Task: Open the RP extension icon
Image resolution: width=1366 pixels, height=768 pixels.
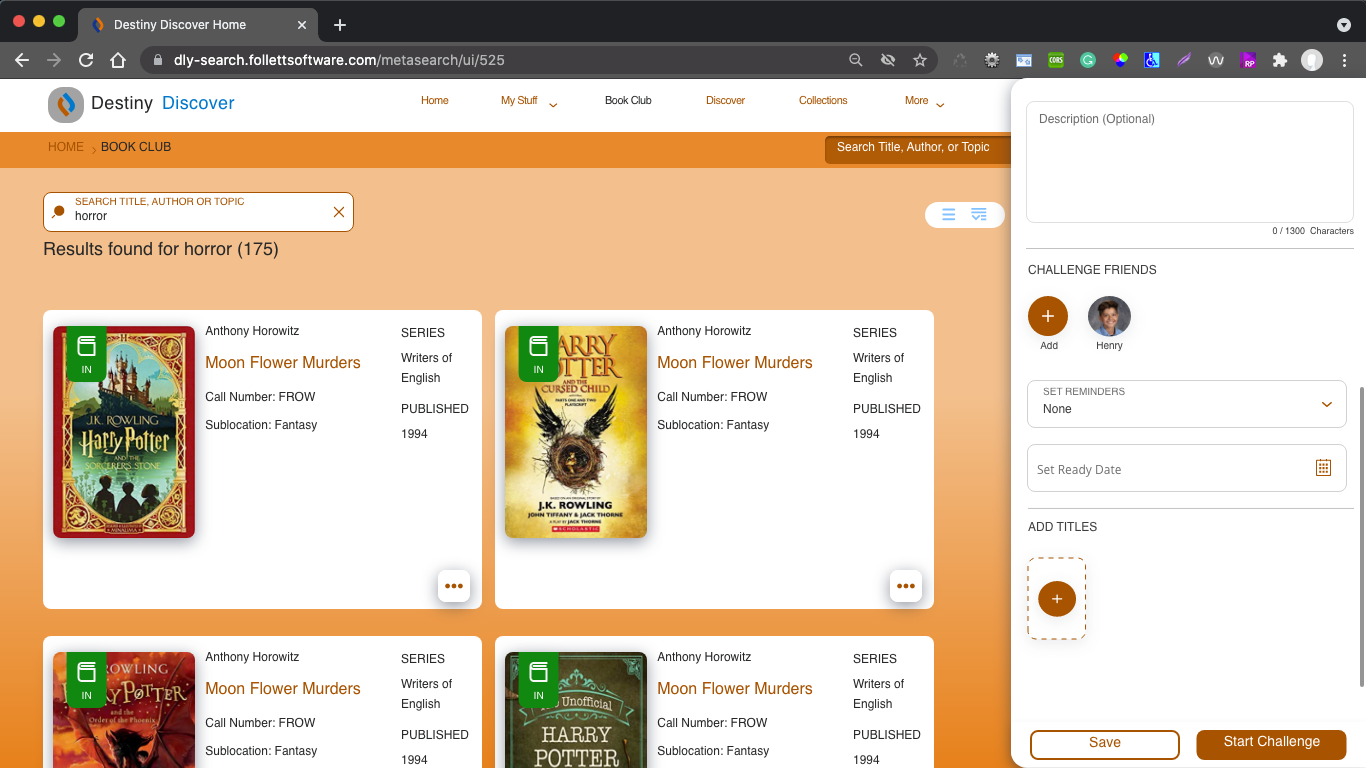Action: tap(1248, 60)
